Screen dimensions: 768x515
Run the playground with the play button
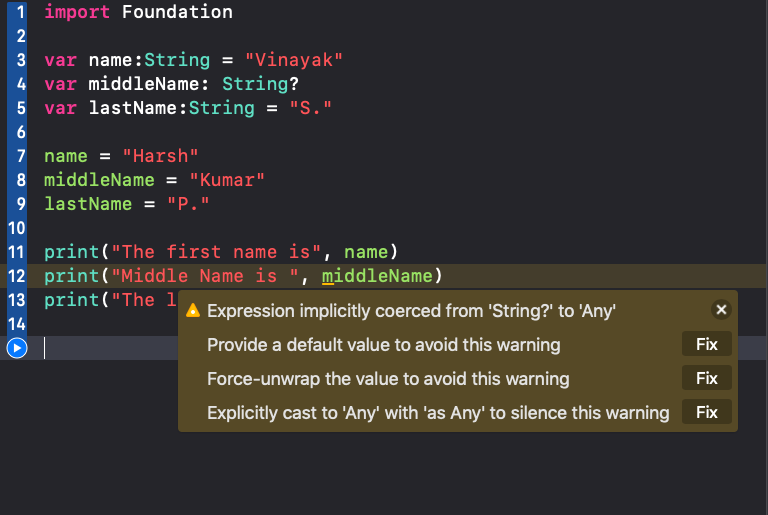(16, 348)
